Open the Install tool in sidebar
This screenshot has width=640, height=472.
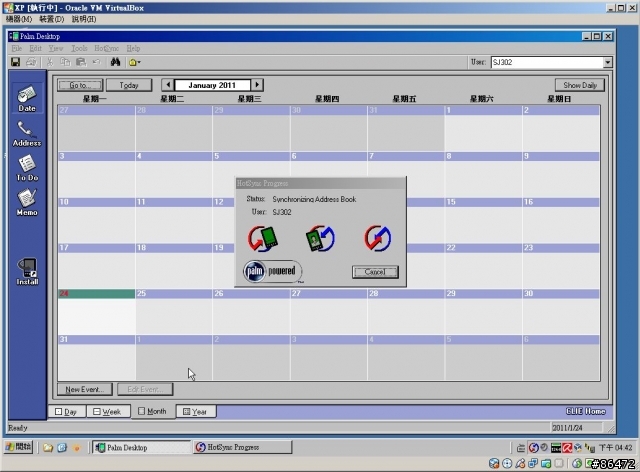(x=27, y=272)
